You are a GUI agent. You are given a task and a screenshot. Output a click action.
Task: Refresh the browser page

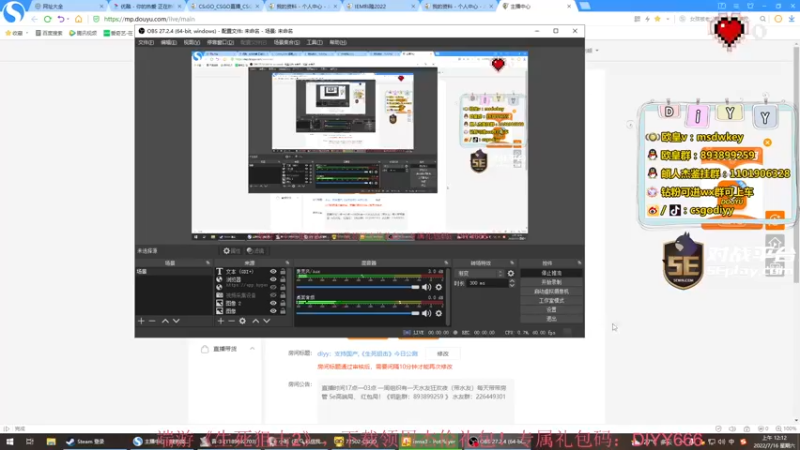pyautogui.click(x=47, y=19)
